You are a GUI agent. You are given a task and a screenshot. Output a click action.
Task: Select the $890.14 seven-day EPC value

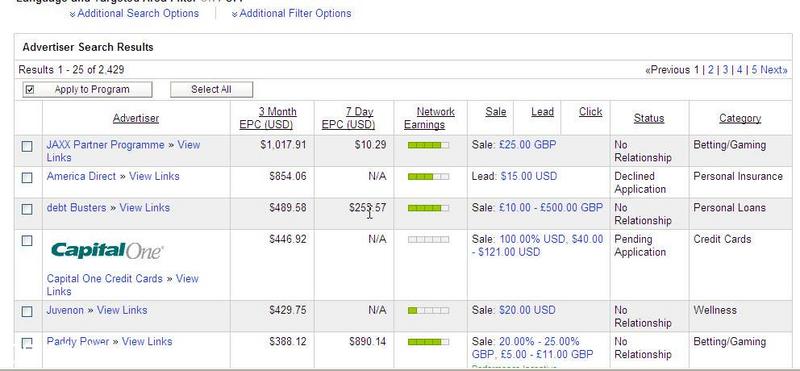click(x=368, y=341)
